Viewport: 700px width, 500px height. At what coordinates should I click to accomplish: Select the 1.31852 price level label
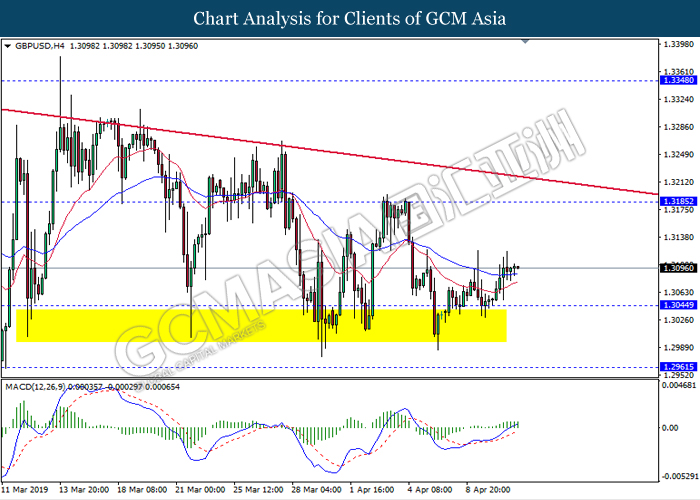[678, 202]
